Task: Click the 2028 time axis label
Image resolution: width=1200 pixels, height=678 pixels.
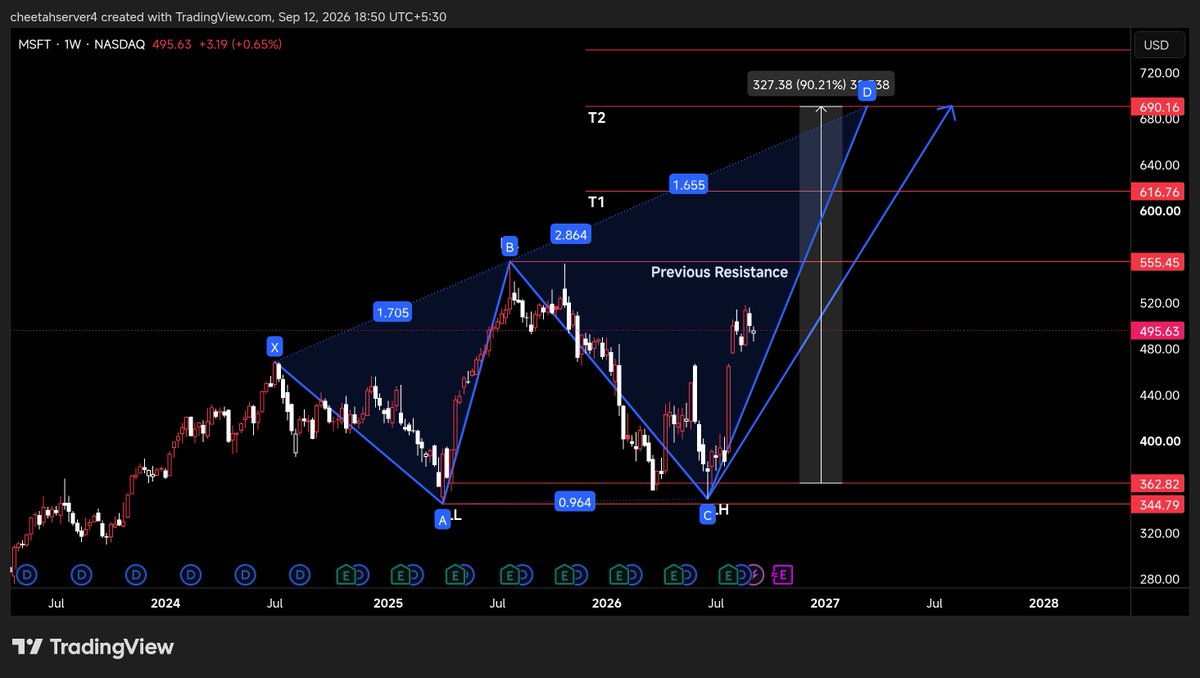Action: pos(1043,603)
